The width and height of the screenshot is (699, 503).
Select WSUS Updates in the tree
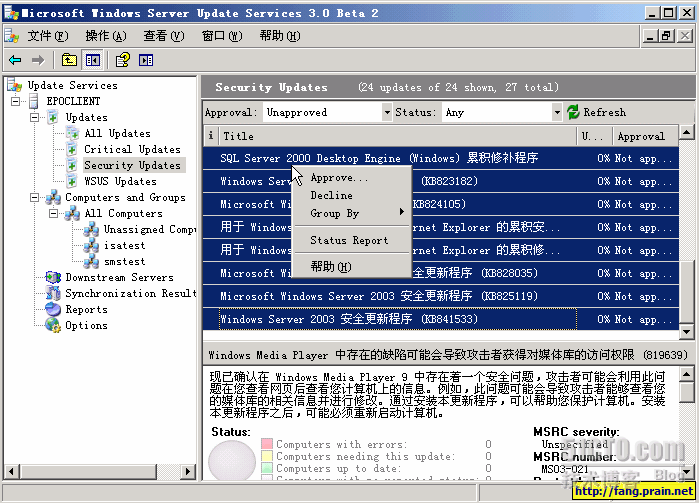tap(120, 181)
